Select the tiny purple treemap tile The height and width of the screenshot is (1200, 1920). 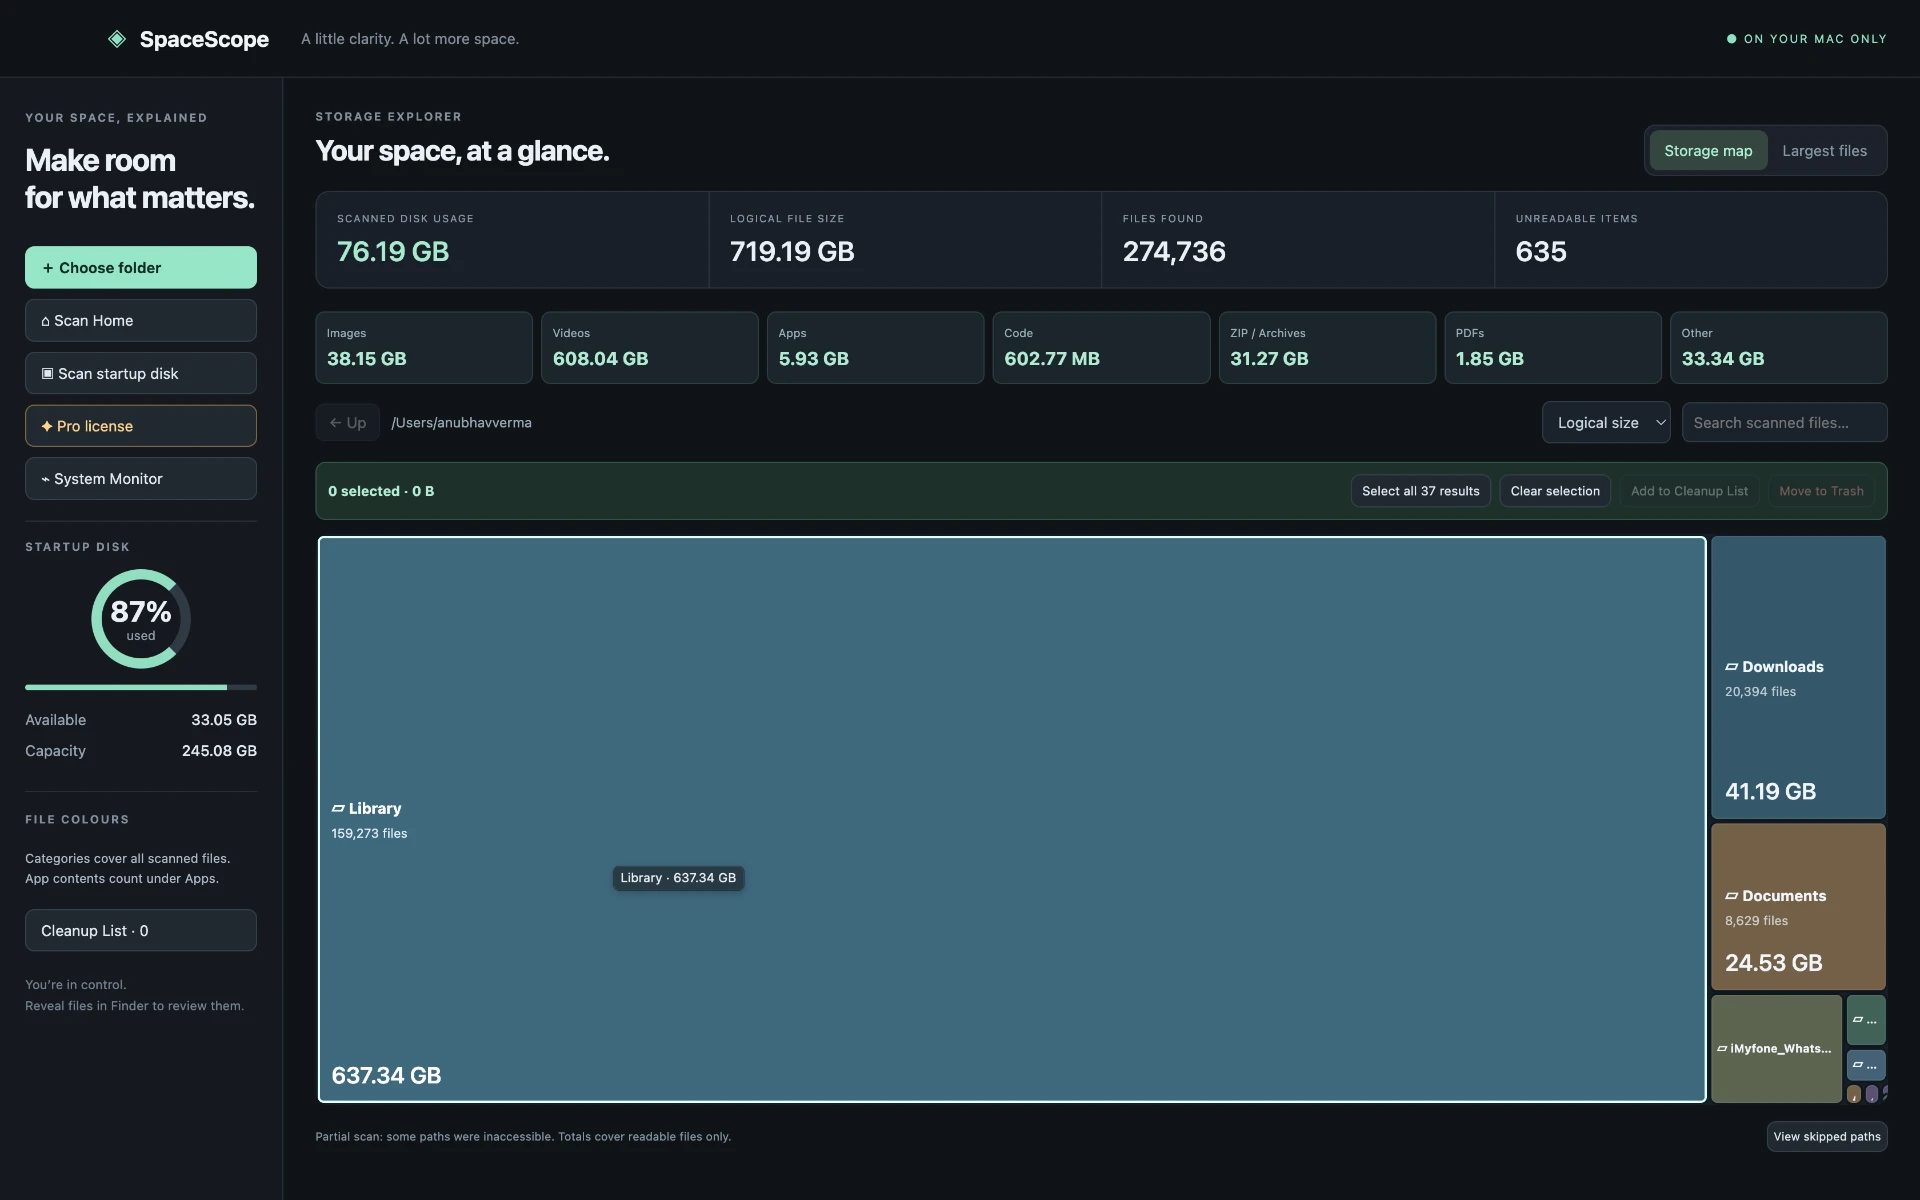[1872, 1094]
